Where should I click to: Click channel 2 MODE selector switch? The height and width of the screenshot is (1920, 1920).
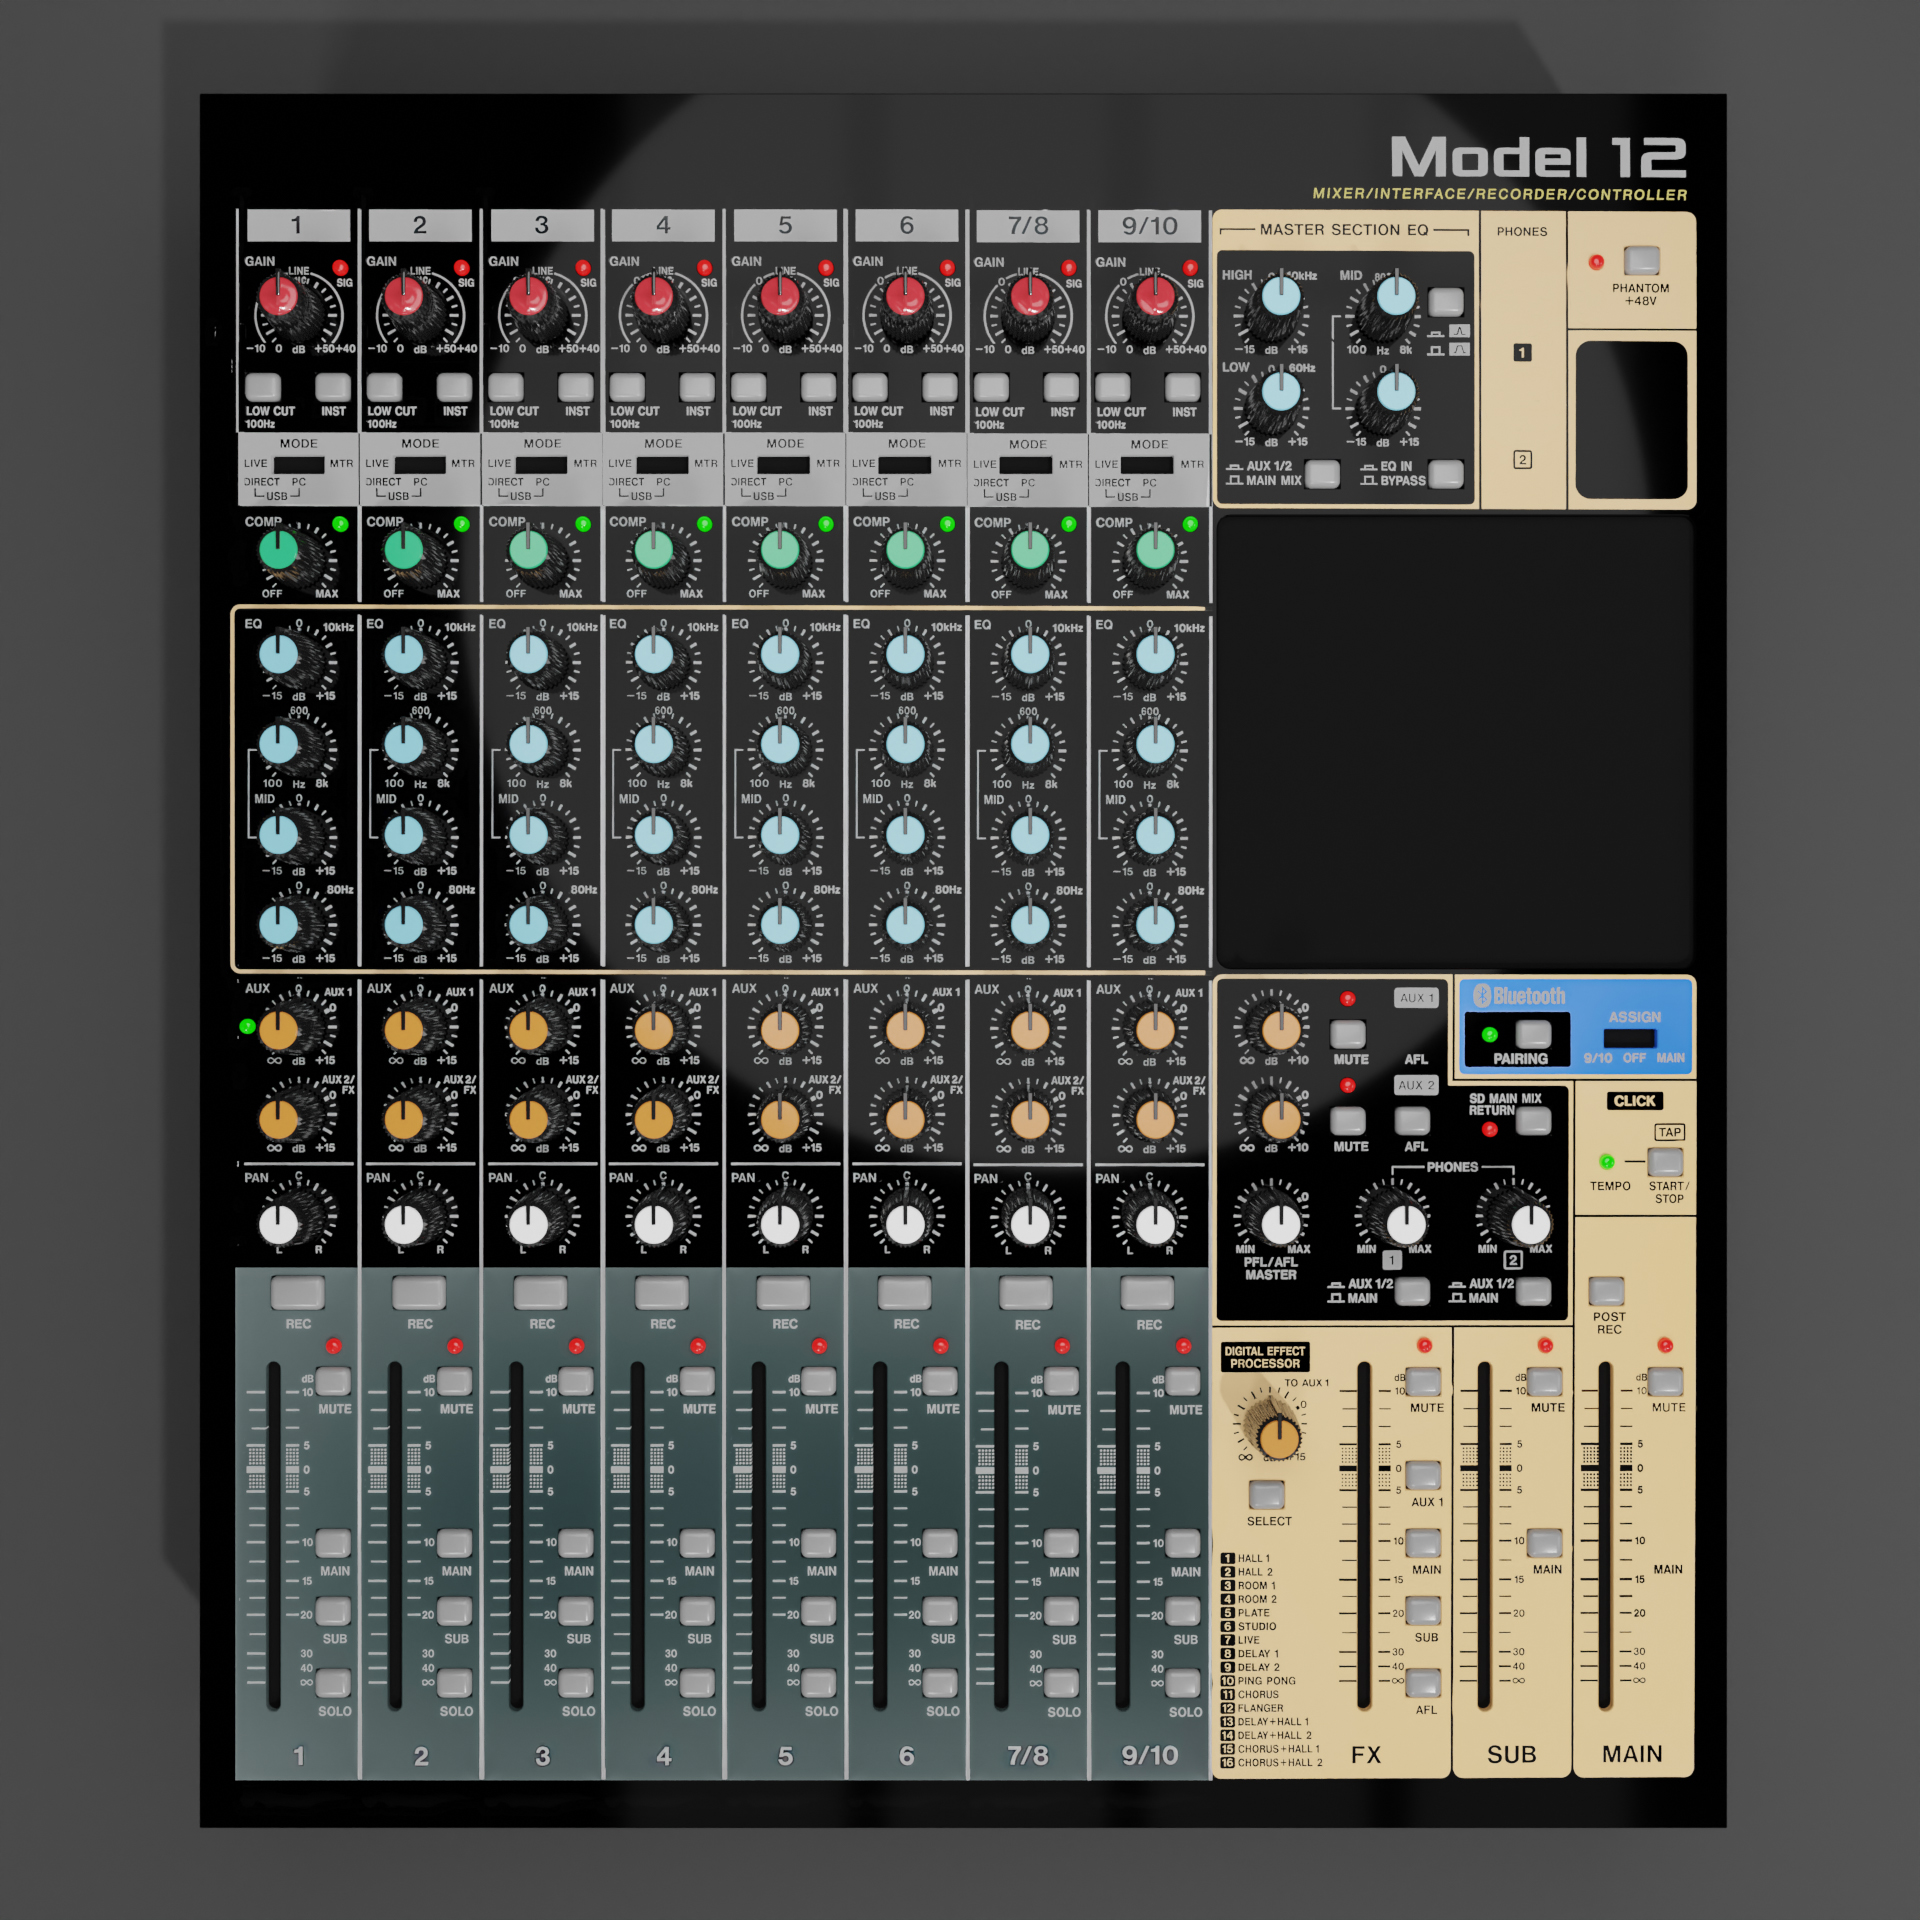(x=420, y=465)
